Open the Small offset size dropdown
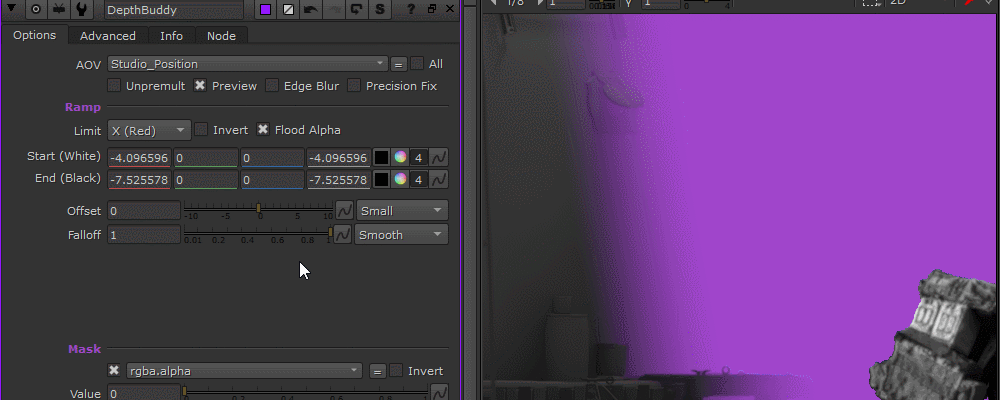Viewport: 1000px width, 400px height. coord(402,211)
